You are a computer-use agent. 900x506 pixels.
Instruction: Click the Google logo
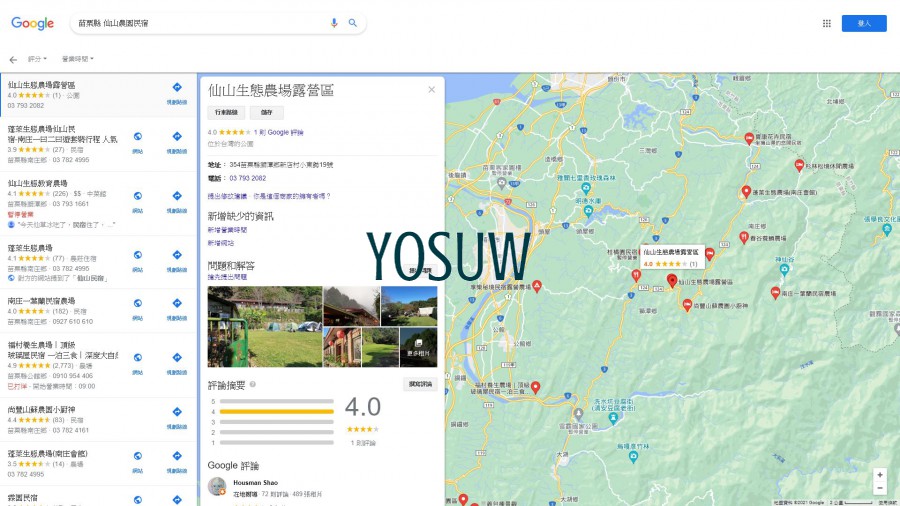tap(33, 23)
